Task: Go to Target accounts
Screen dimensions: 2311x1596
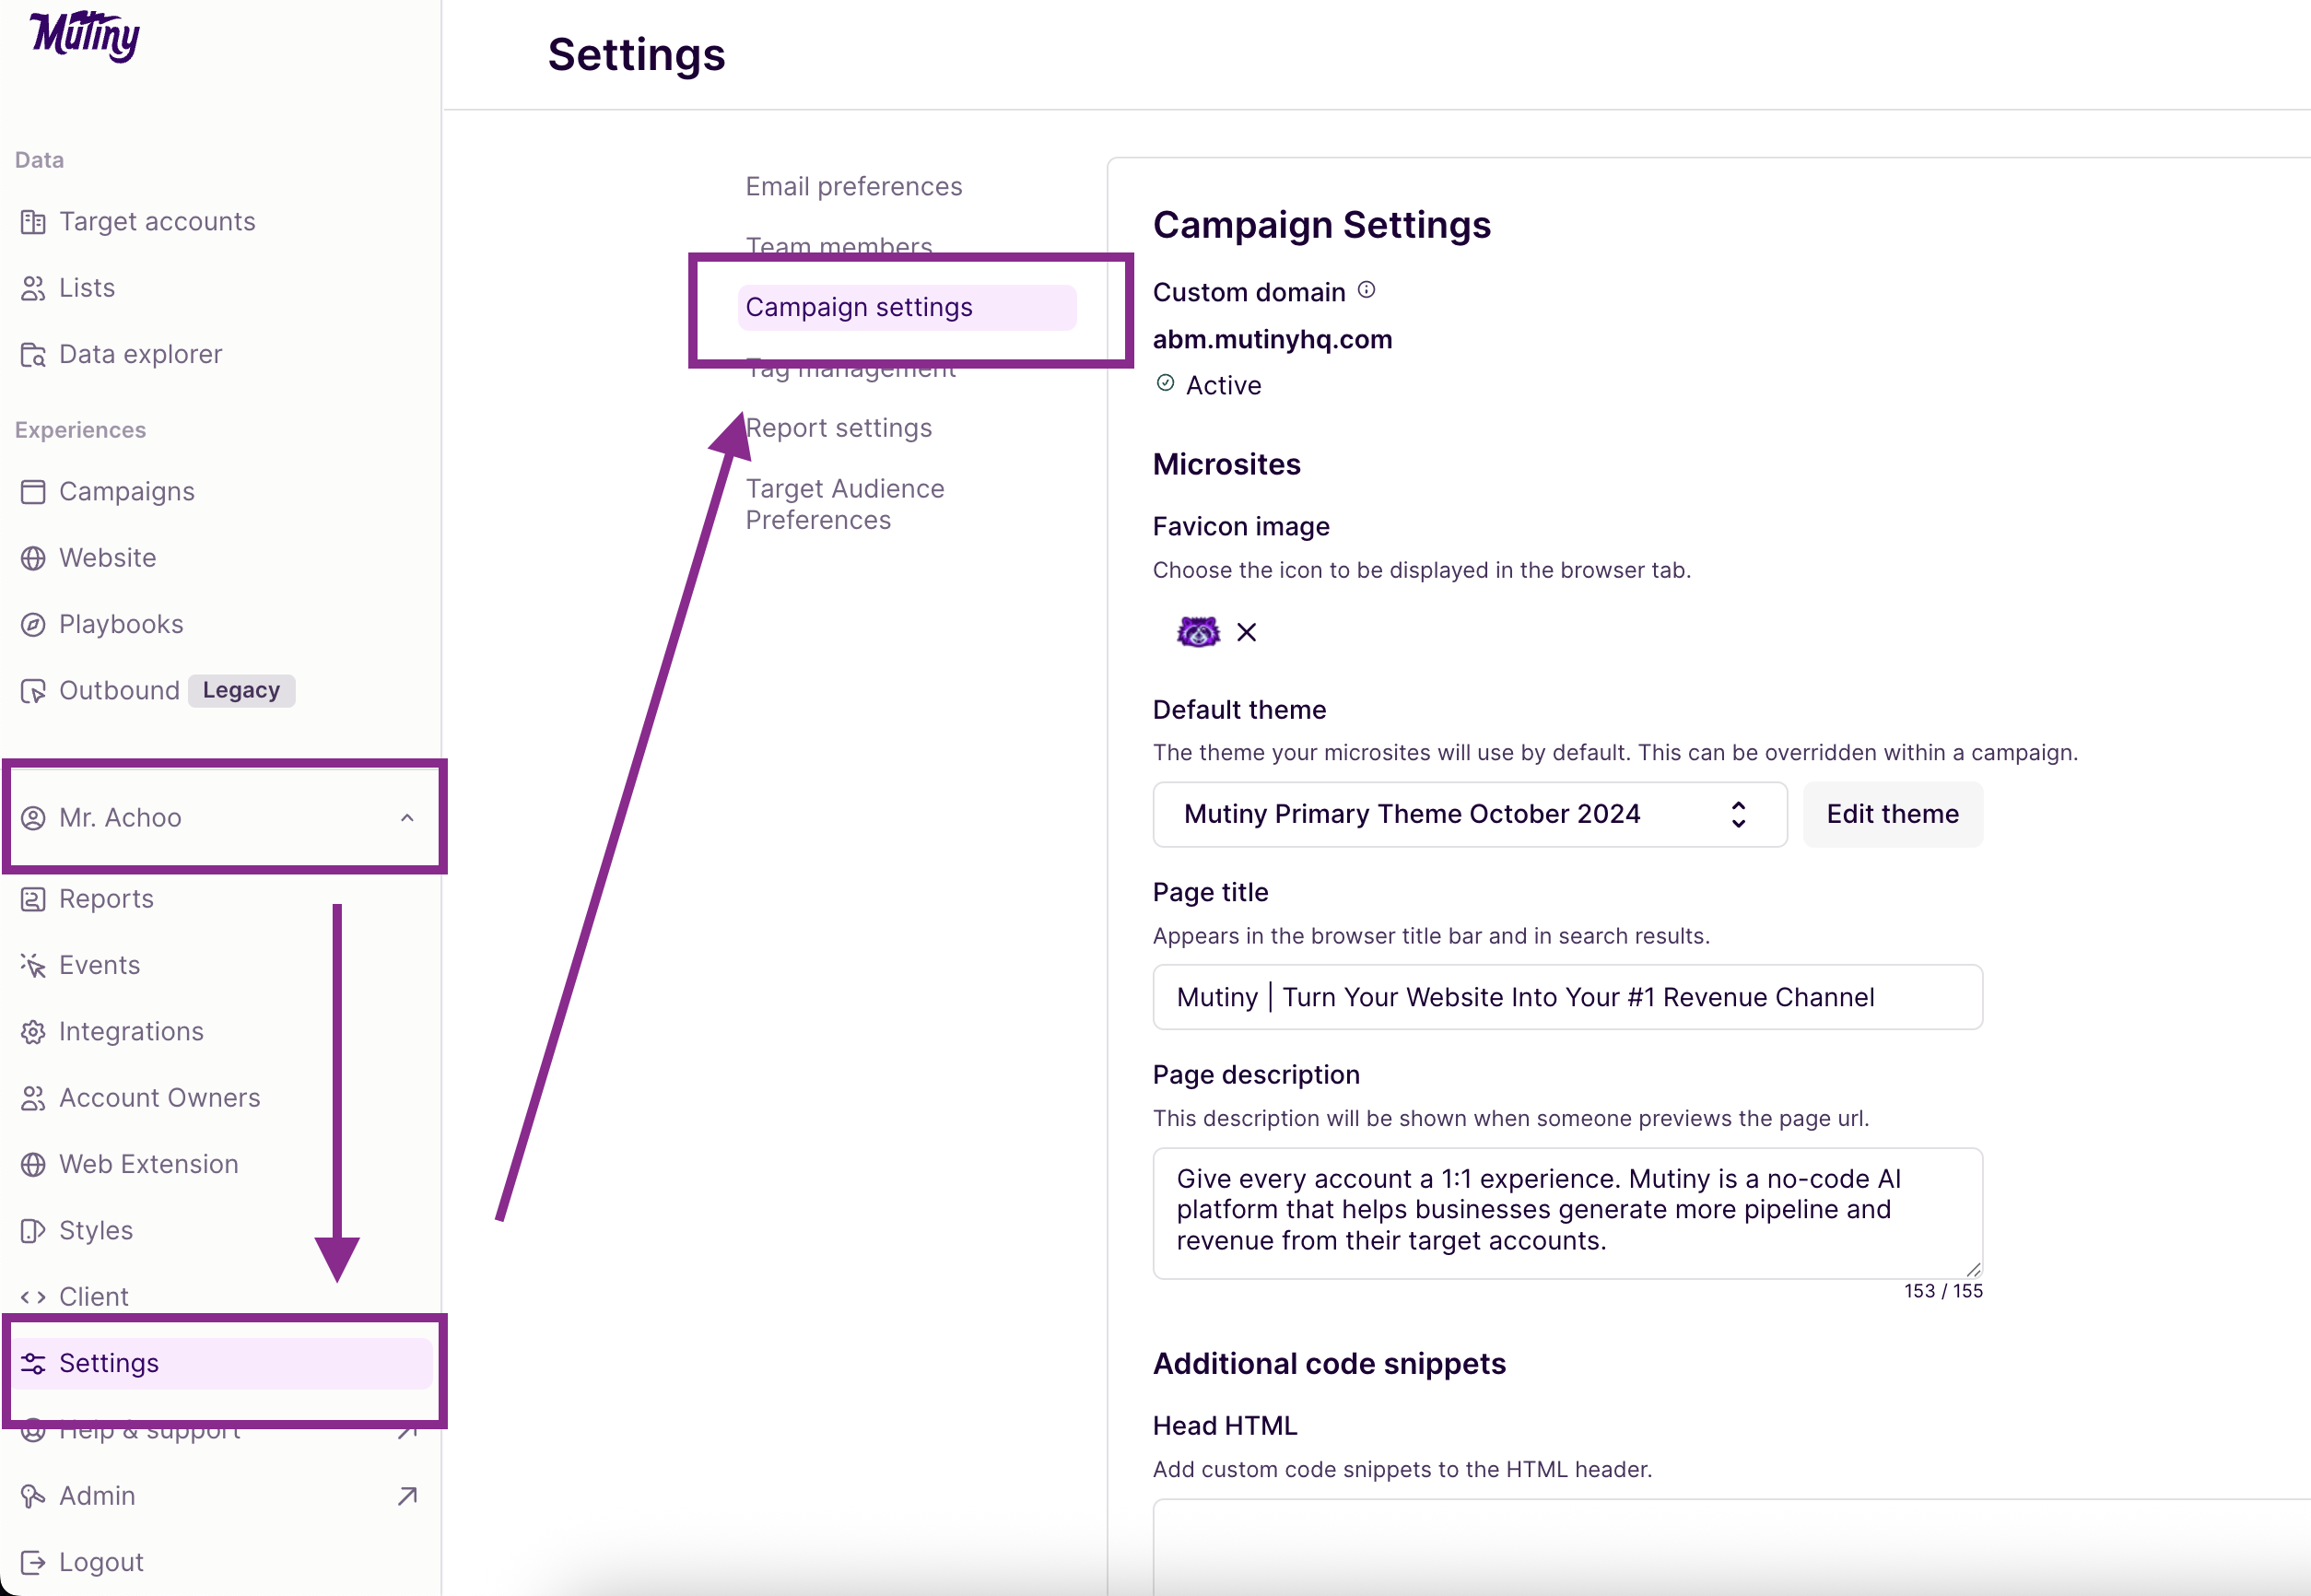Action: point(157,222)
